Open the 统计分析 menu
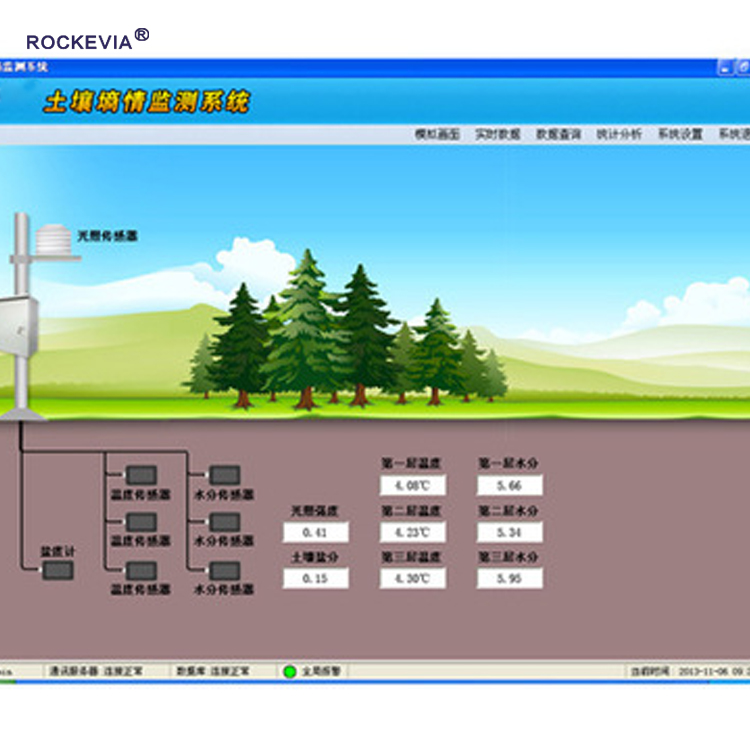The width and height of the screenshot is (750, 750). tap(619, 134)
